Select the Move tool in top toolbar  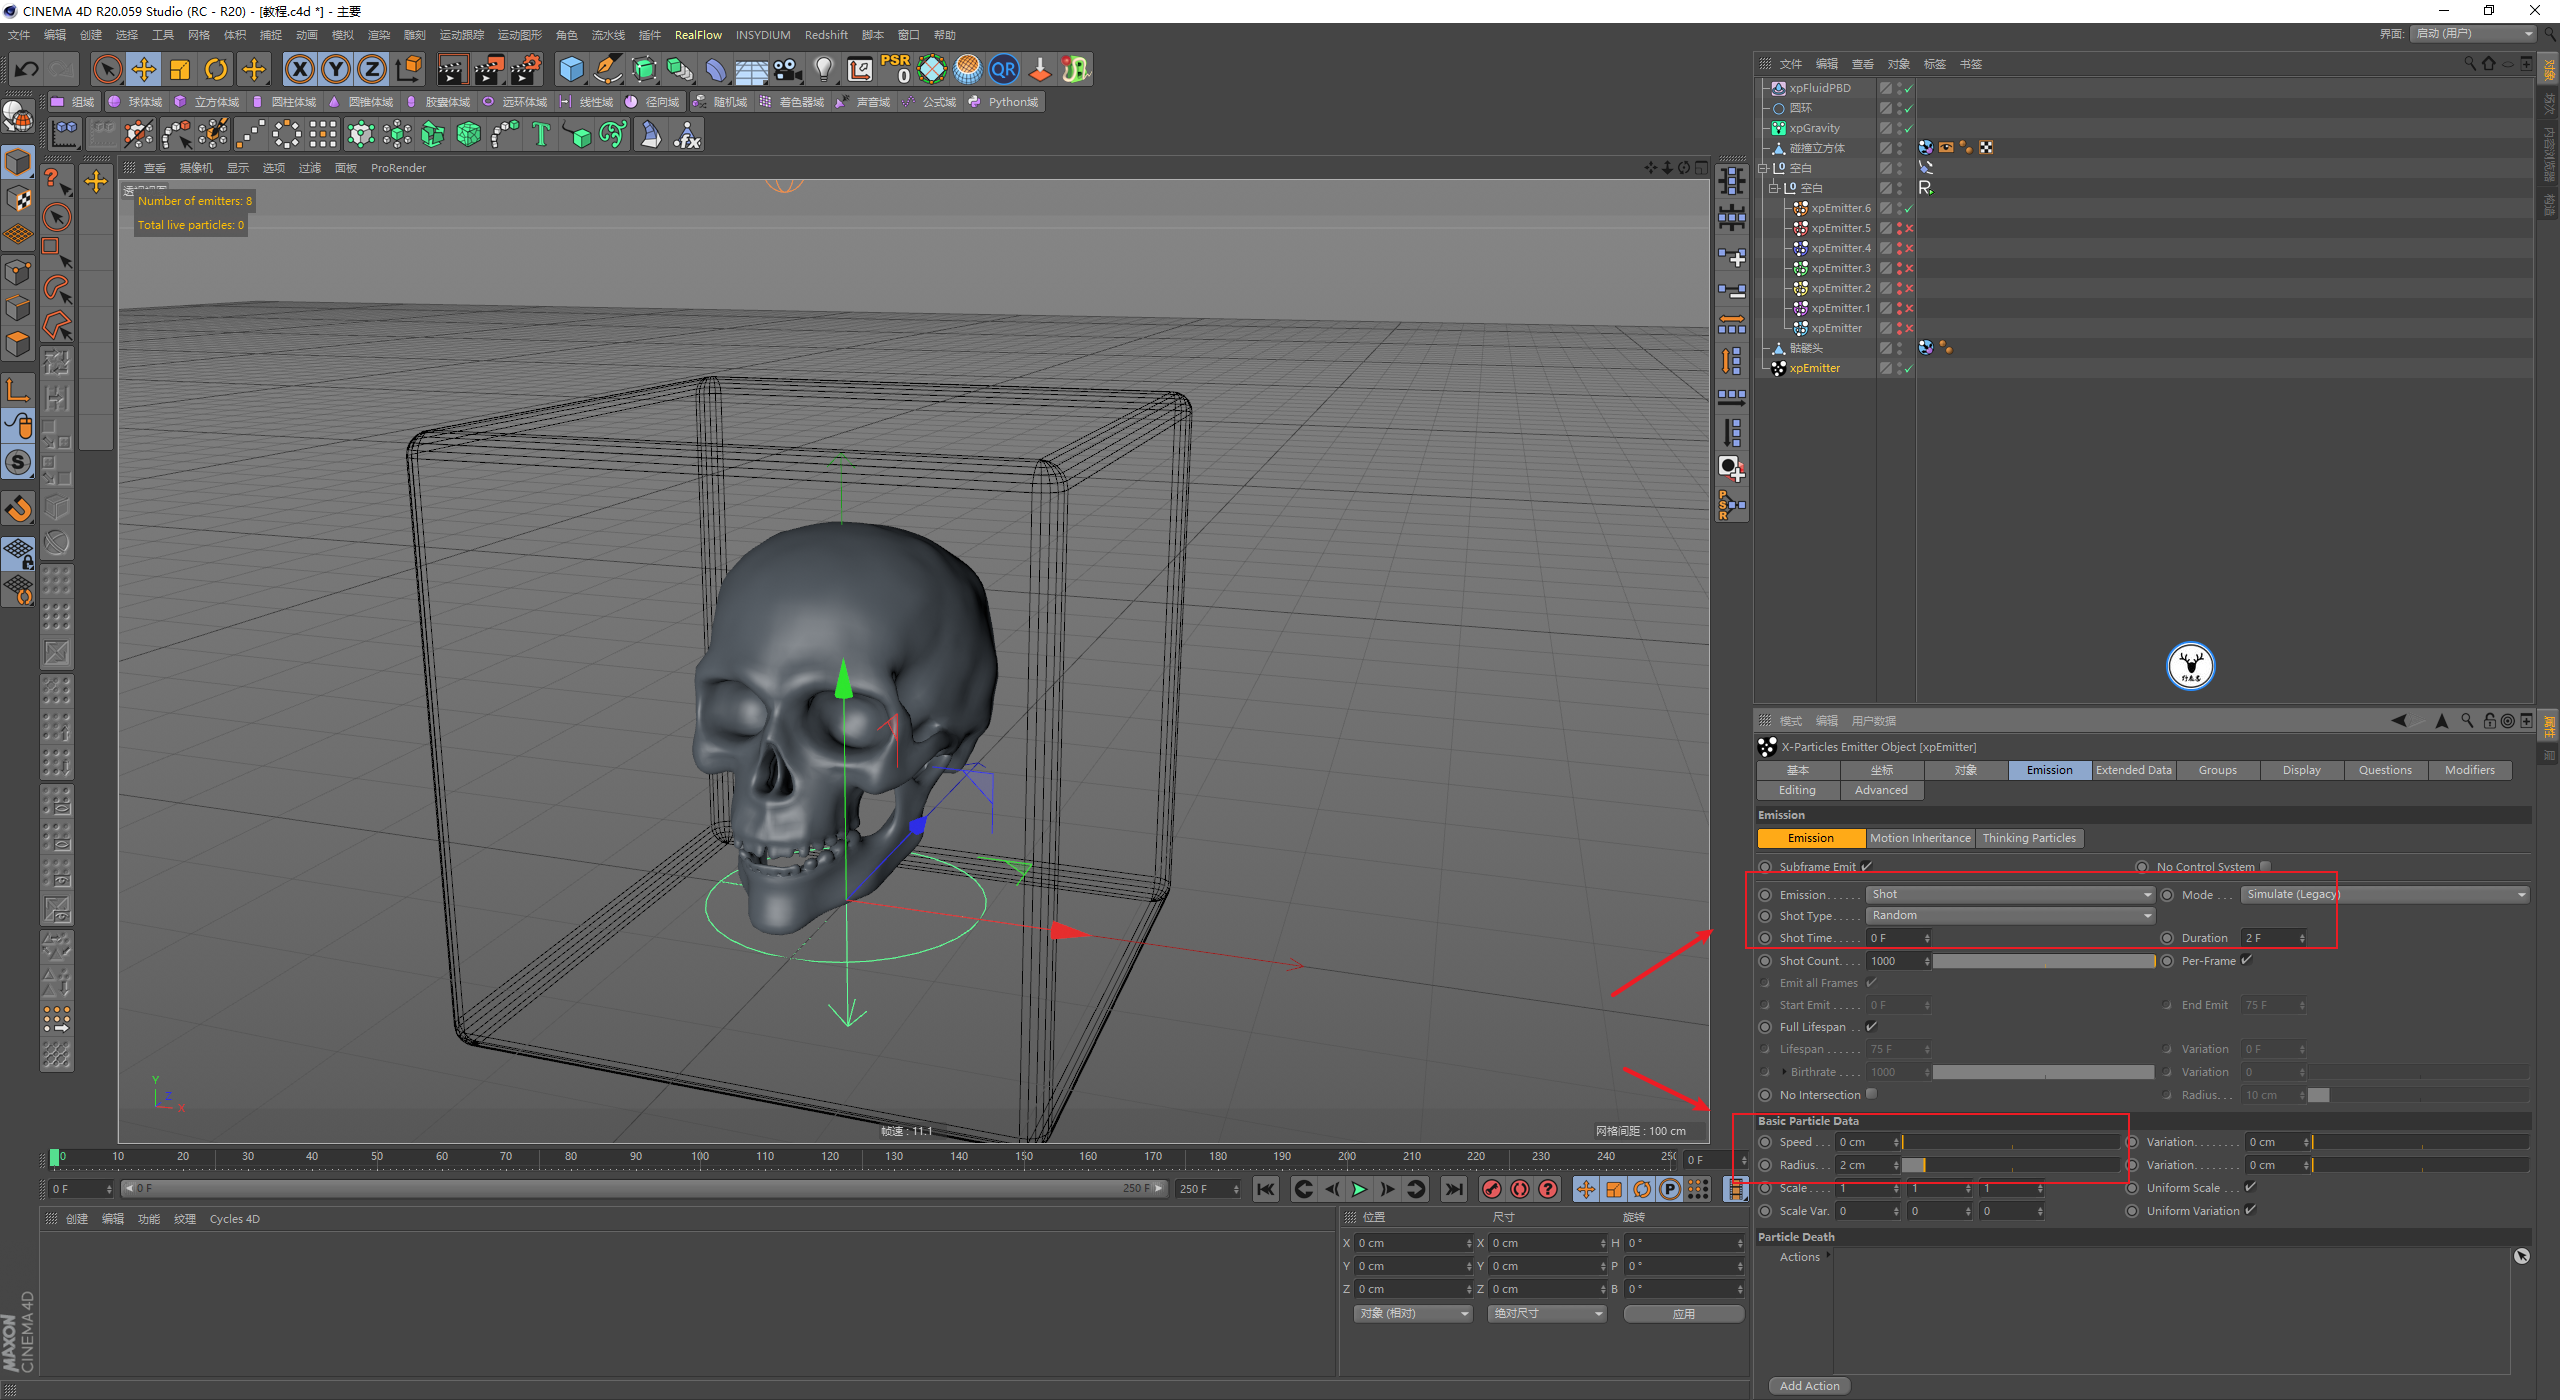point(144,69)
